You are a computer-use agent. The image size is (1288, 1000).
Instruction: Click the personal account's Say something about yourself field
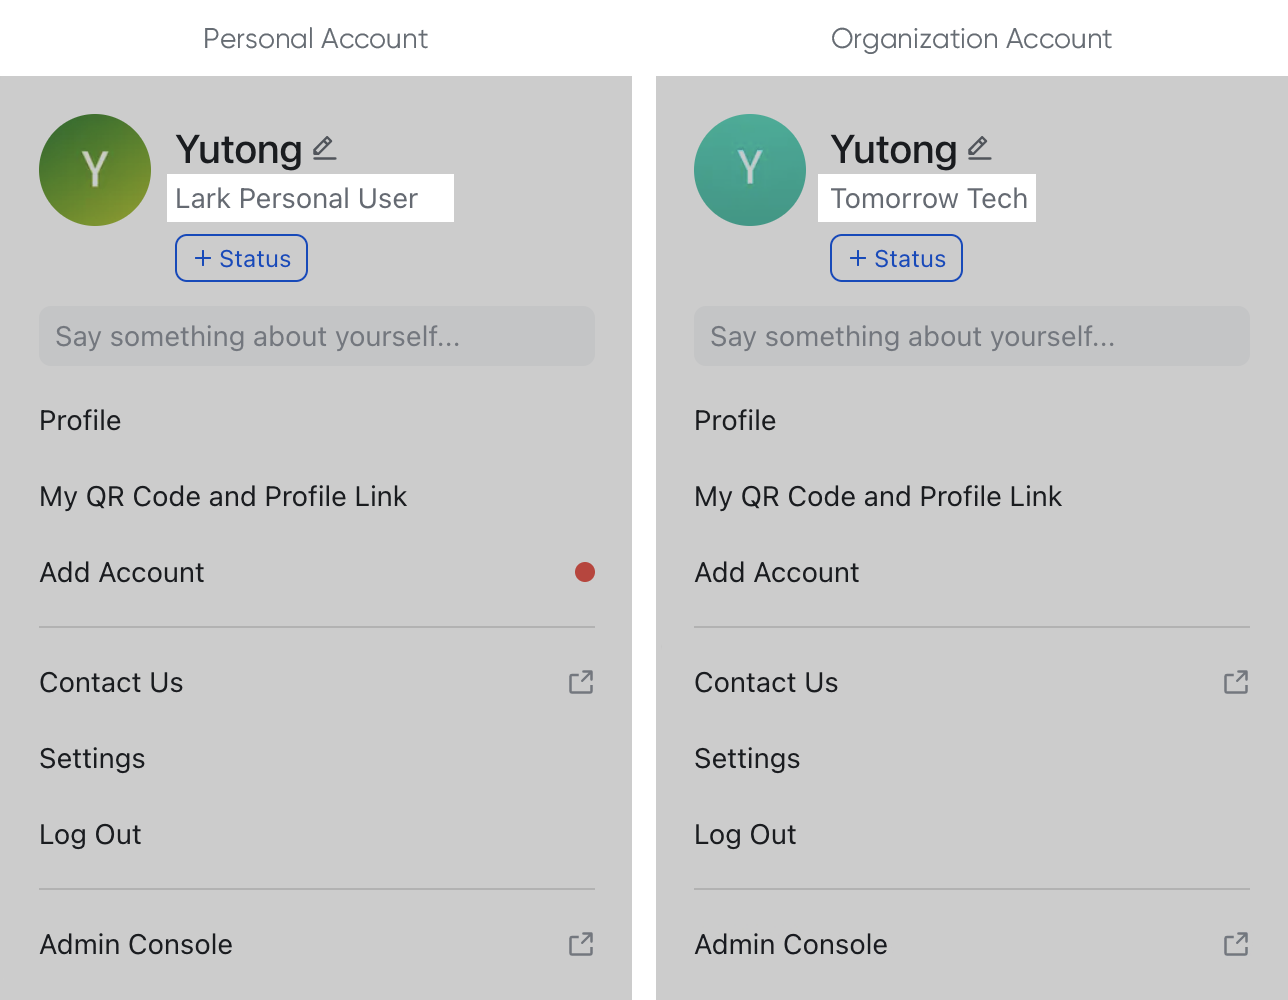[x=316, y=336]
